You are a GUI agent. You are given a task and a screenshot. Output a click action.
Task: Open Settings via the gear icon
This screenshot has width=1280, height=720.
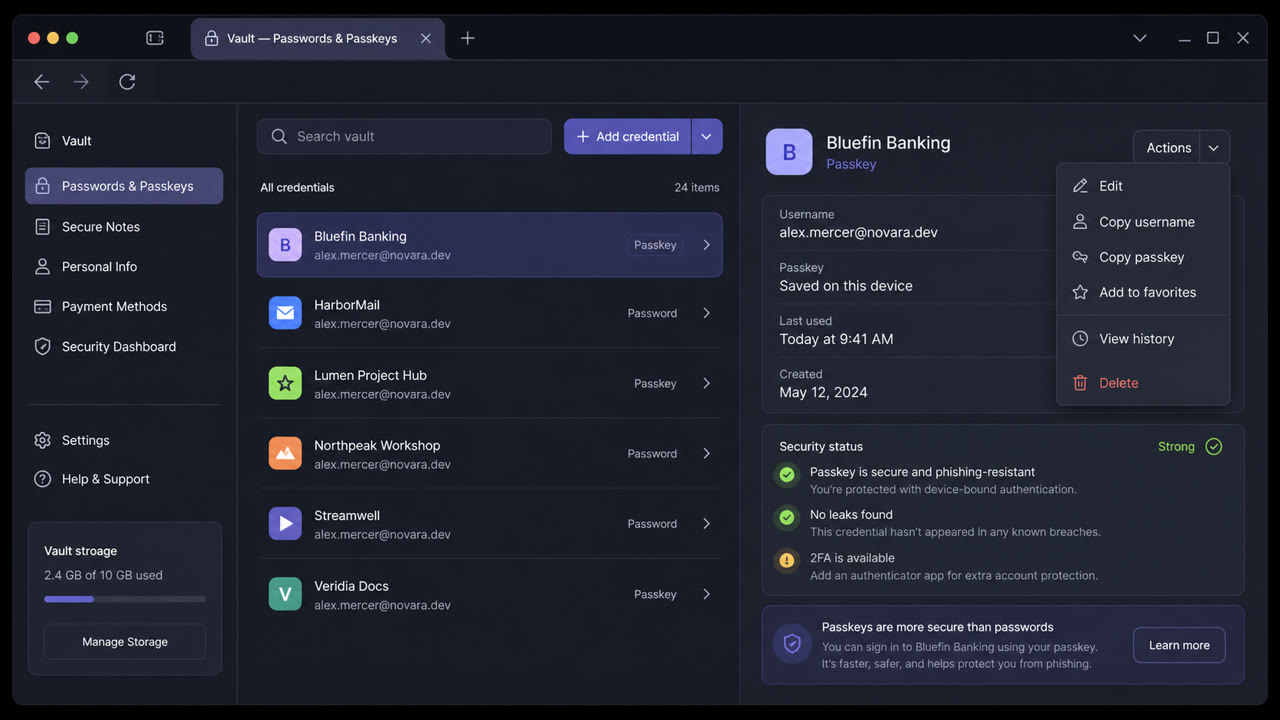(x=42, y=440)
